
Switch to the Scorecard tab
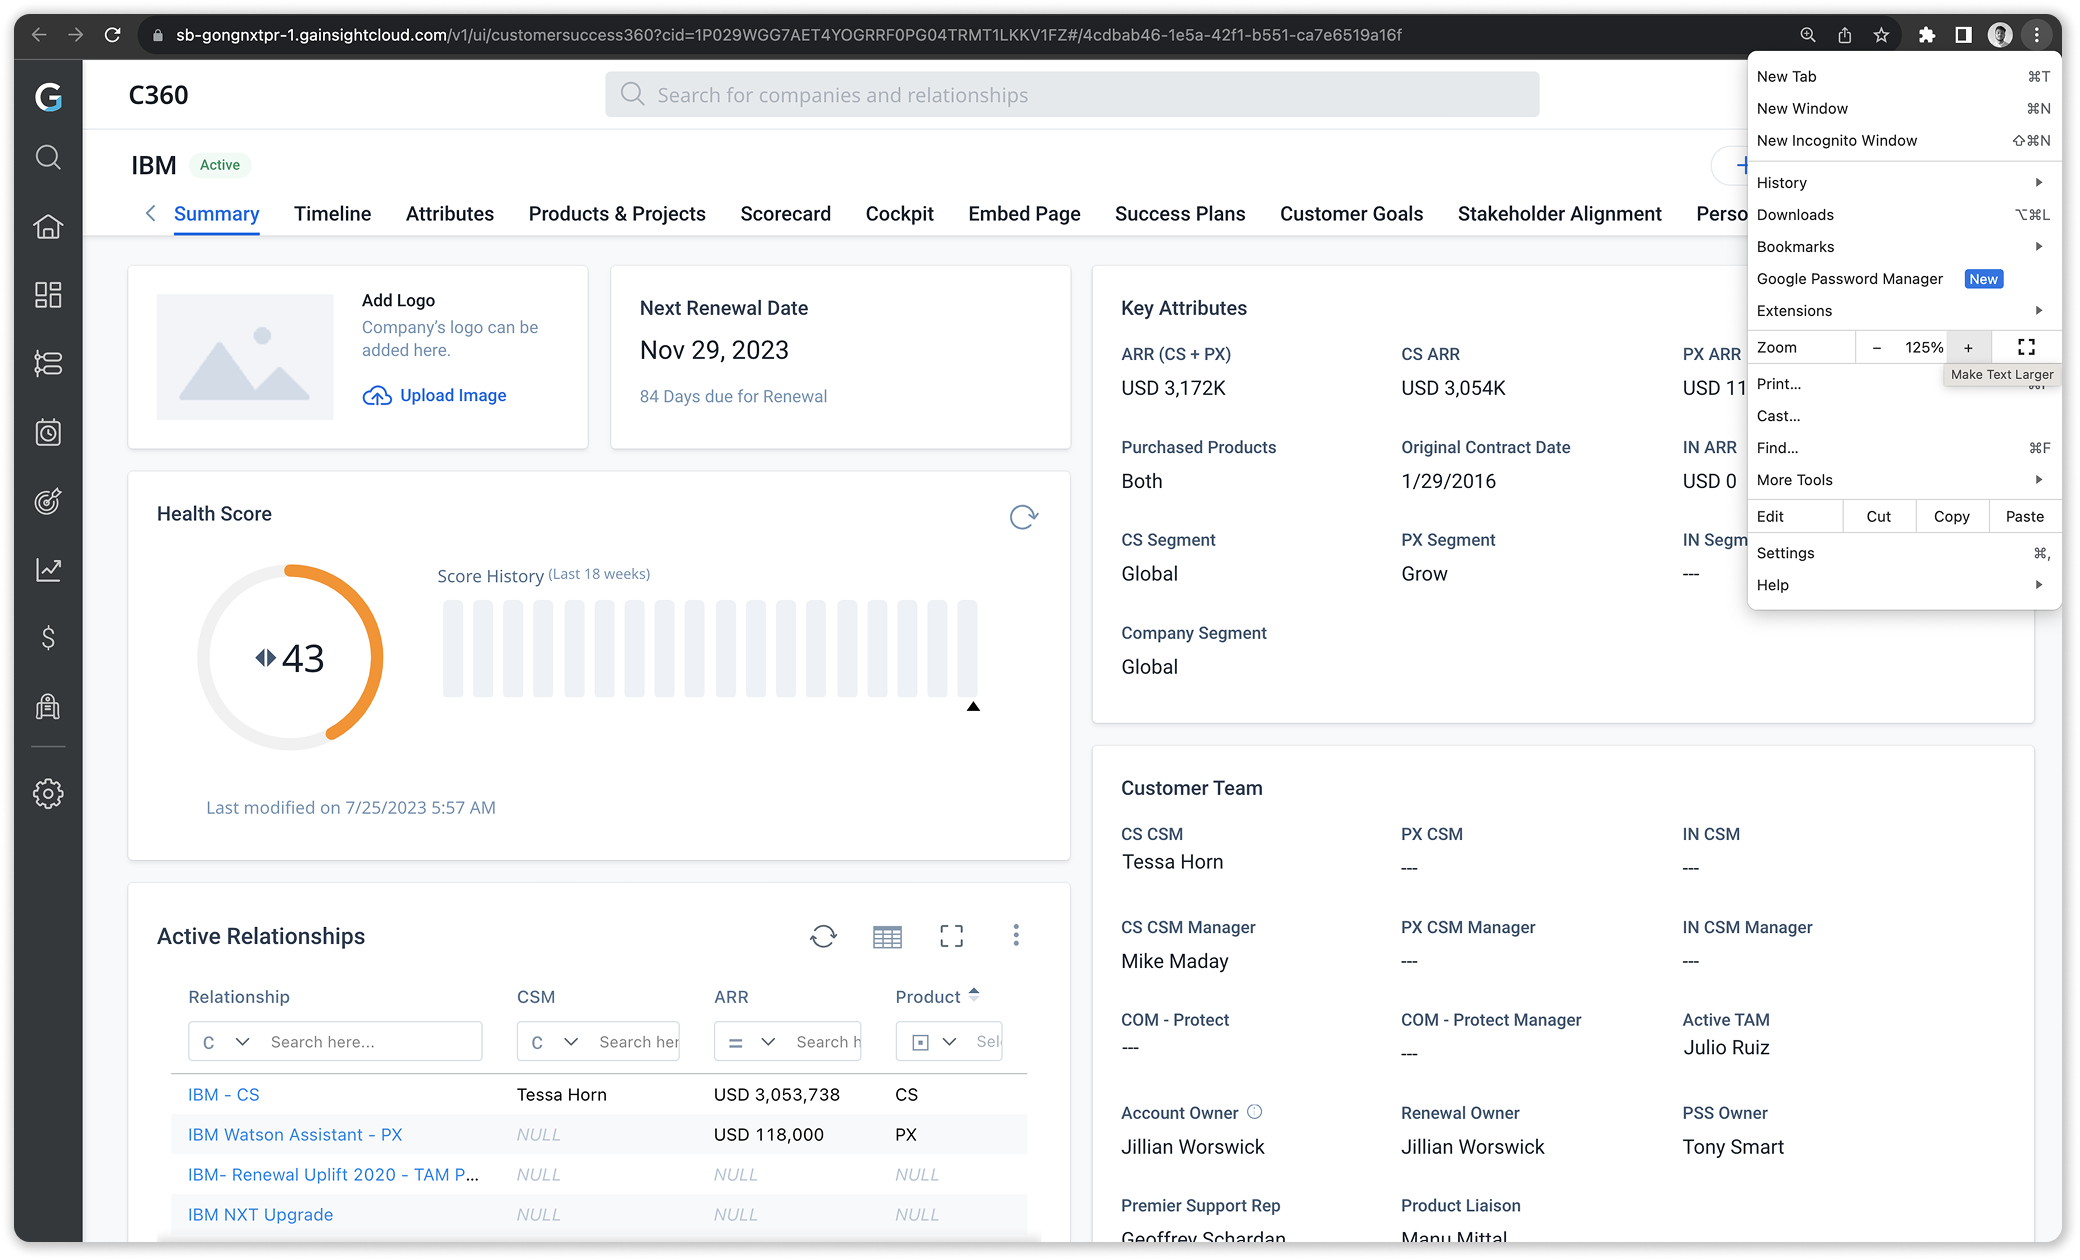[x=785, y=214]
